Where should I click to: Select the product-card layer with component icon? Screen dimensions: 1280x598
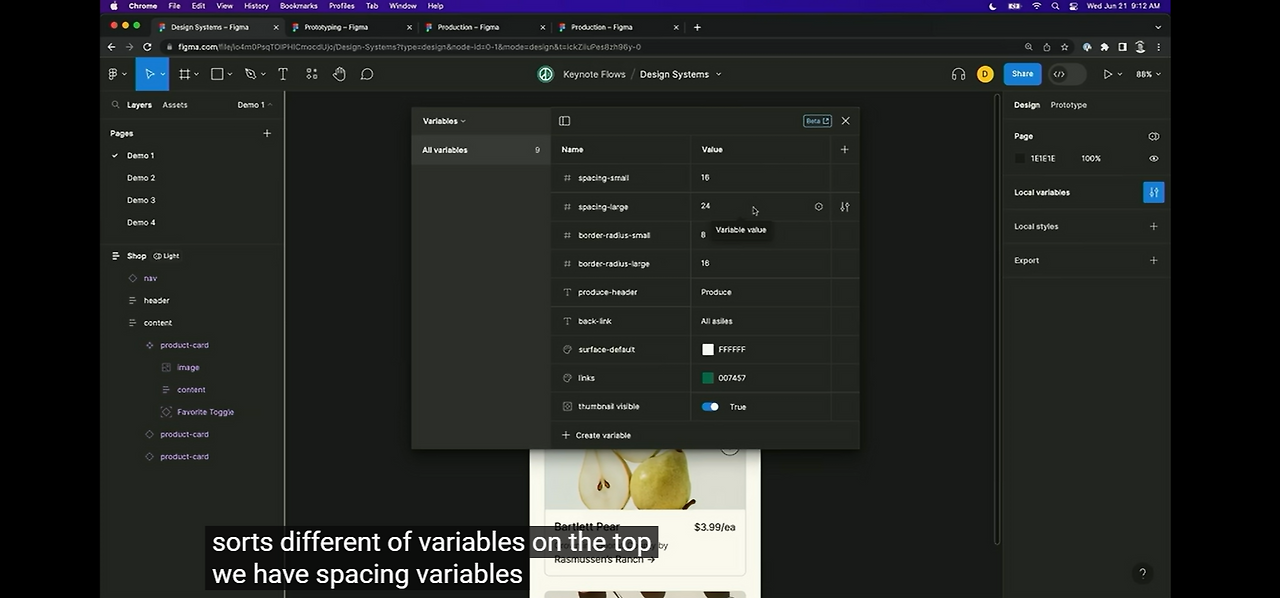click(x=184, y=345)
